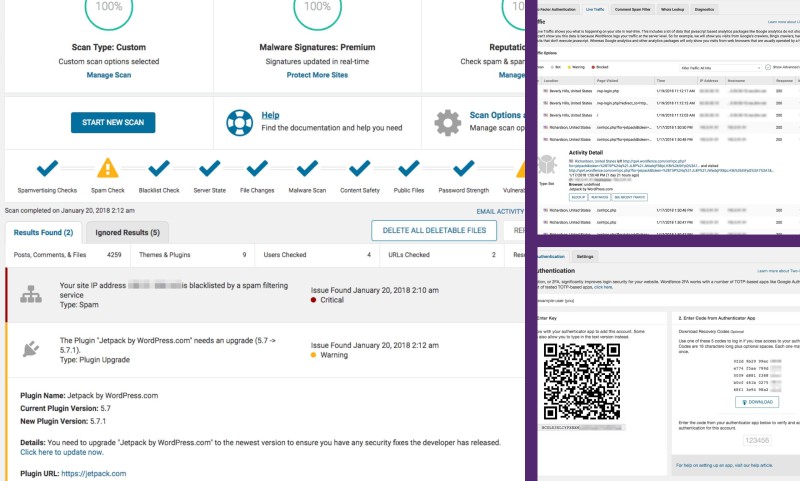
Task: Click the Spamvertising Checks checkmark icon
Action: (x=47, y=168)
